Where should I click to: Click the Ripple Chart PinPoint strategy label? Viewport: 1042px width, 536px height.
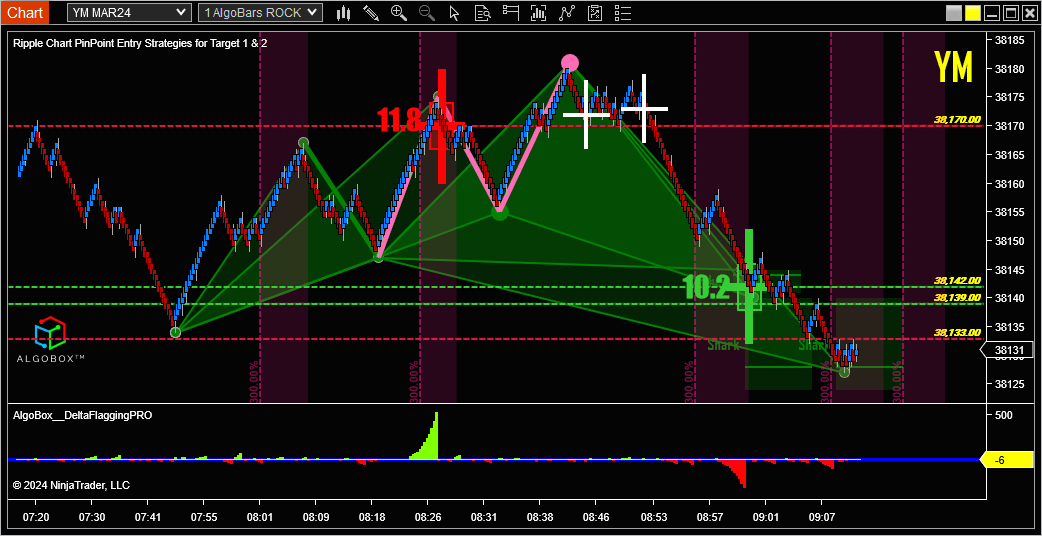pos(140,44)
